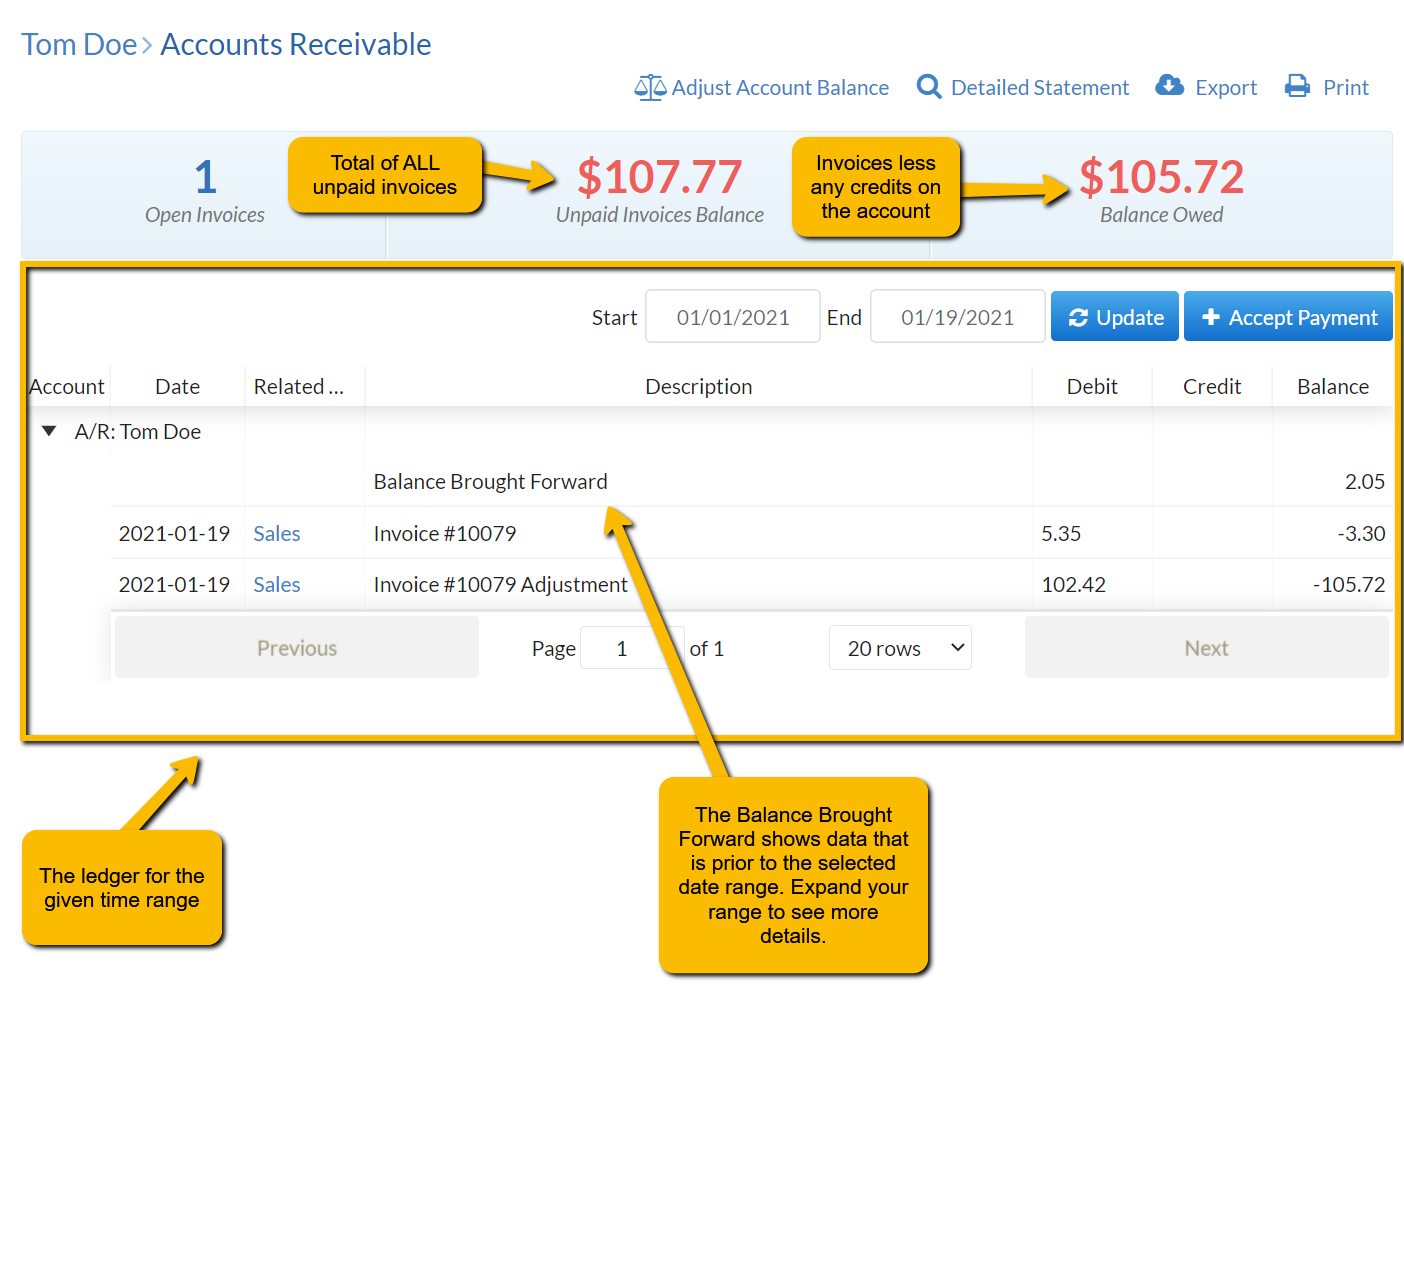The width and height of the screenshot is (1404, 1271).
Task: Click the -105.72 balance value
Action: 1349,585
